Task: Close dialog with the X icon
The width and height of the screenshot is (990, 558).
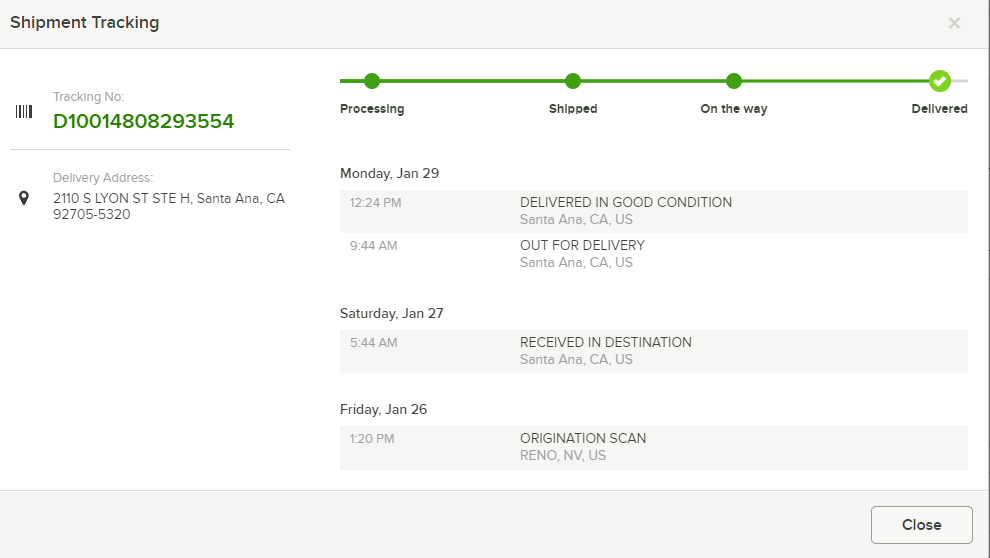Action: point(954,23)
